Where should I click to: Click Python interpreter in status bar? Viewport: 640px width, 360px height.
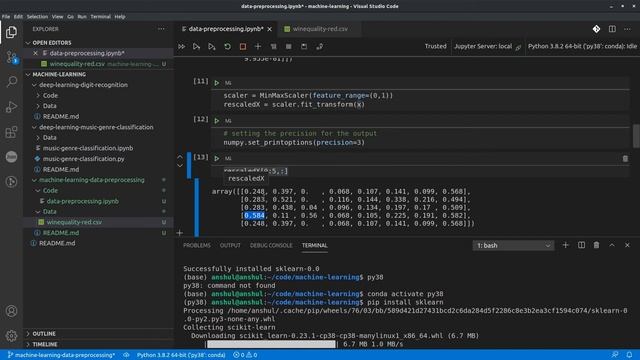click(181, 355)
